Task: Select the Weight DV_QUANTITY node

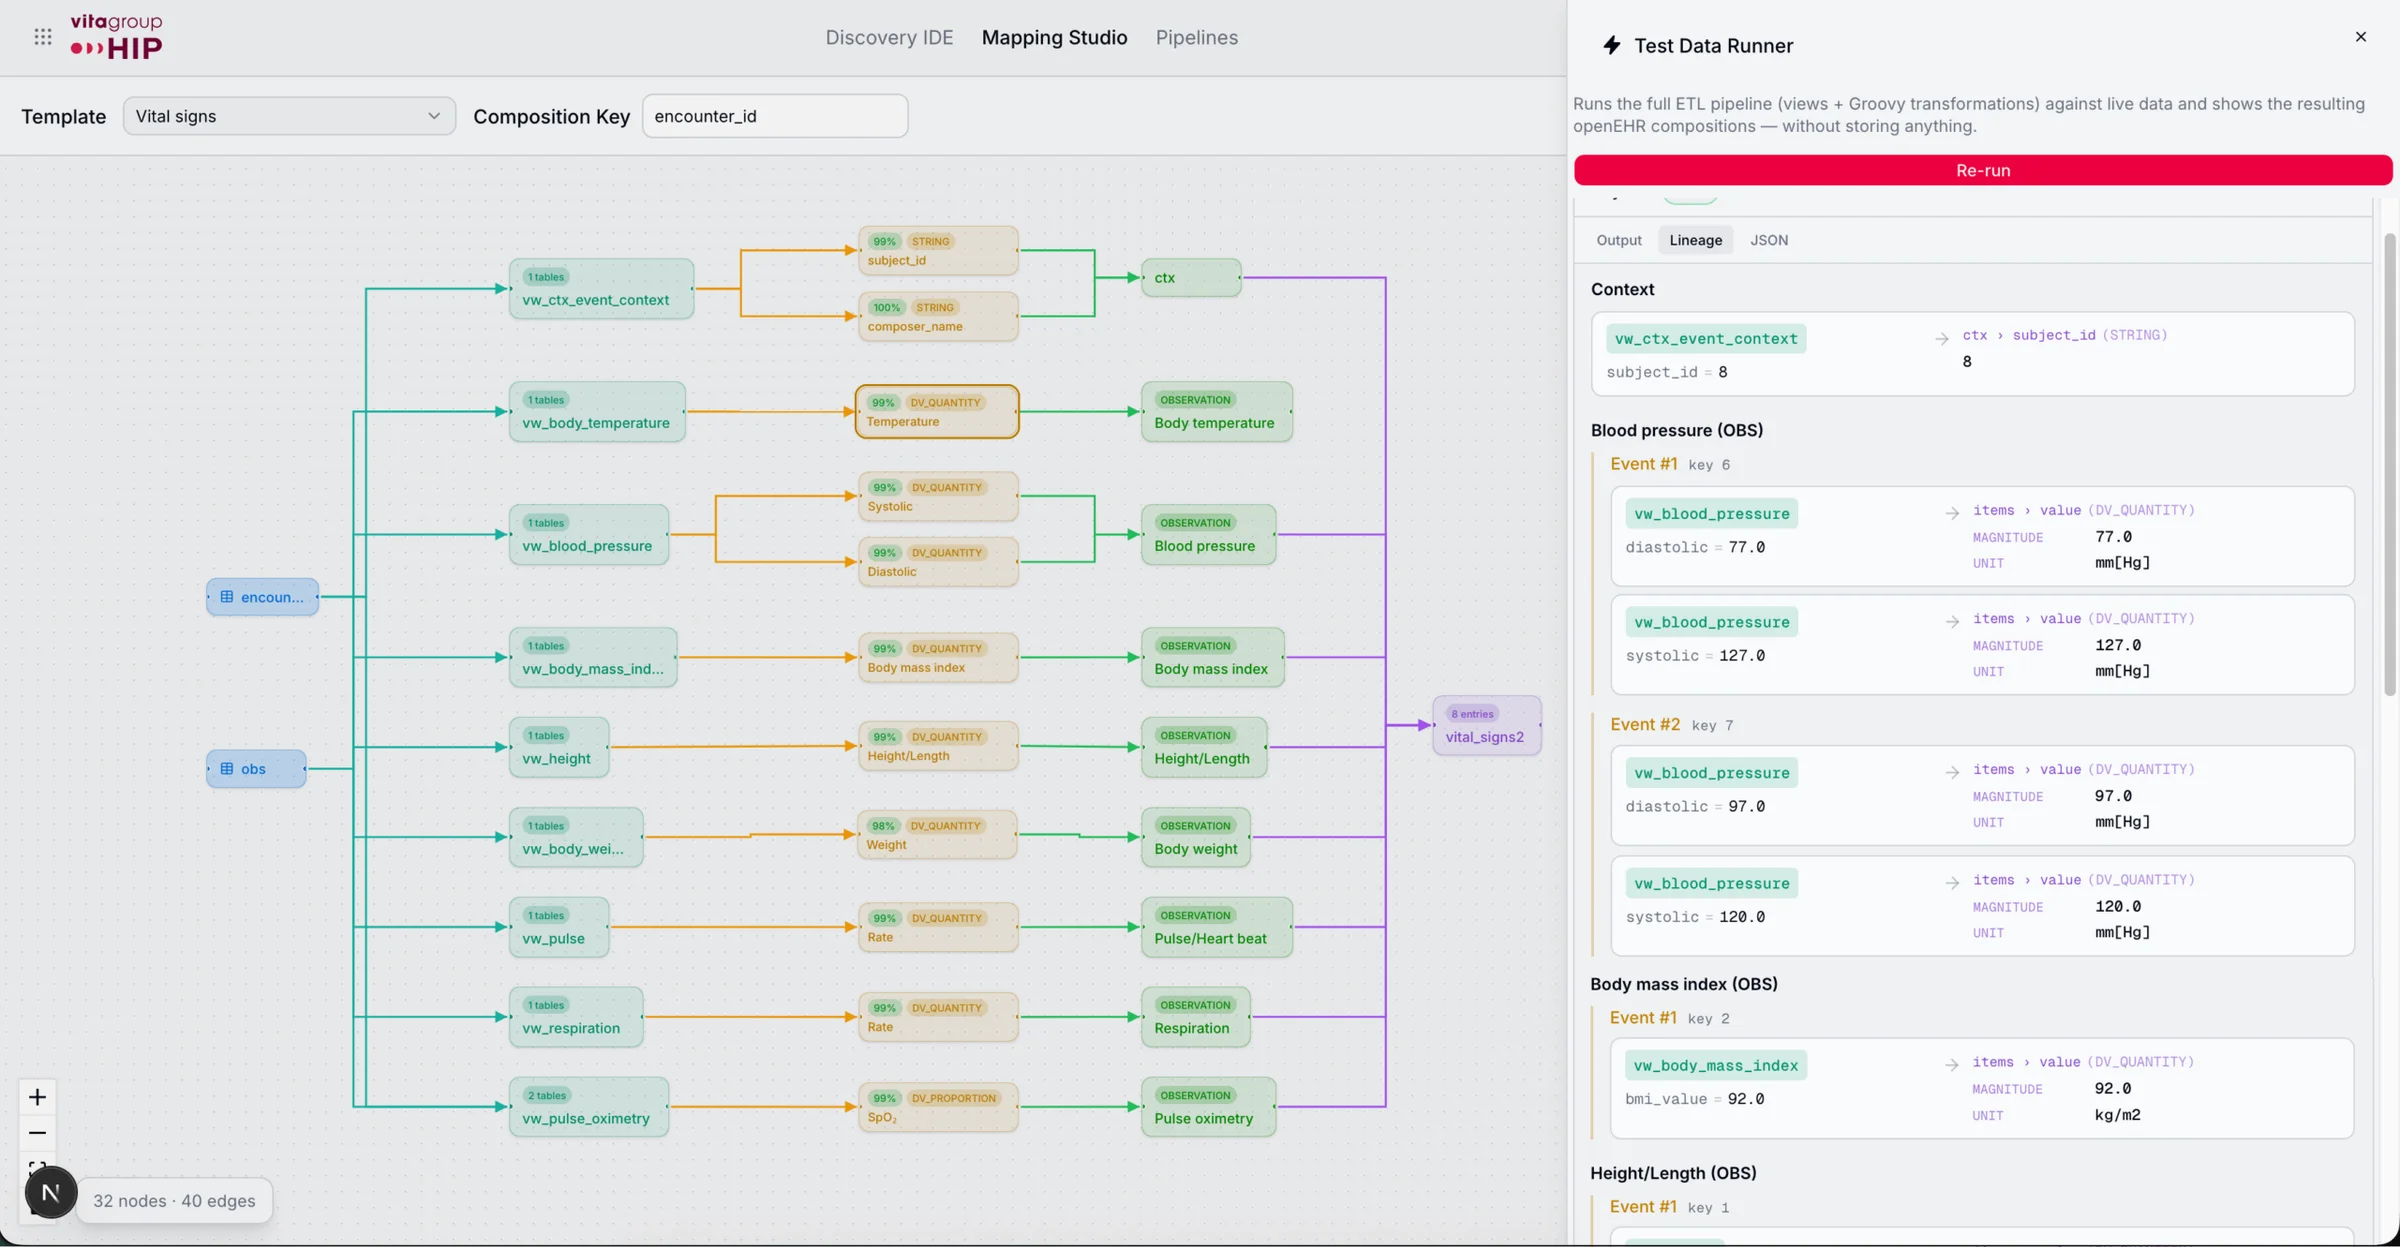Action: coord(937,835)
